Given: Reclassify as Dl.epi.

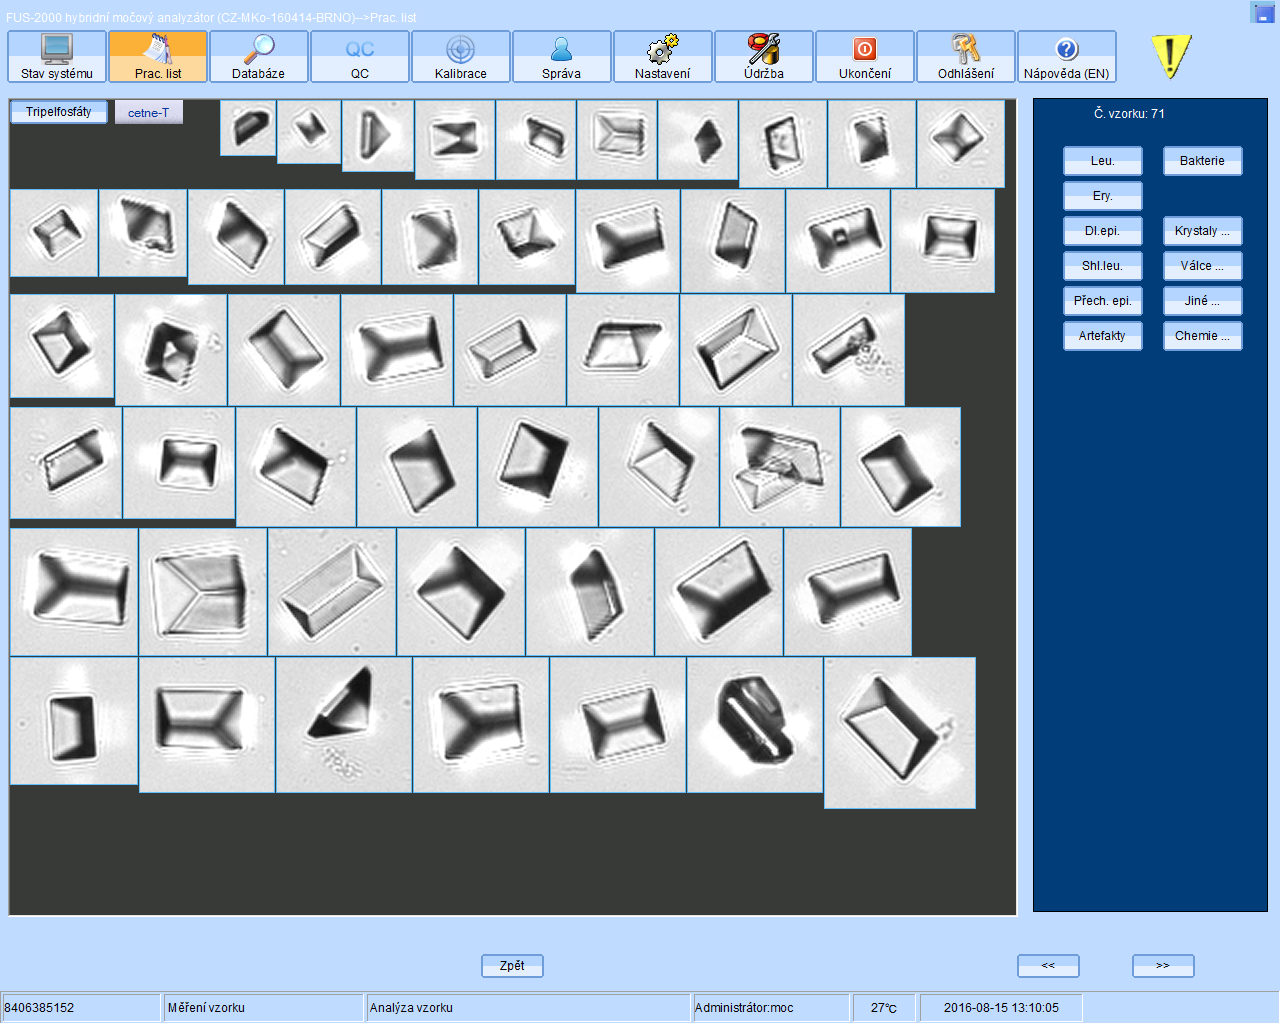Looking at the screenshot, I should click(x=1103, y=231).
